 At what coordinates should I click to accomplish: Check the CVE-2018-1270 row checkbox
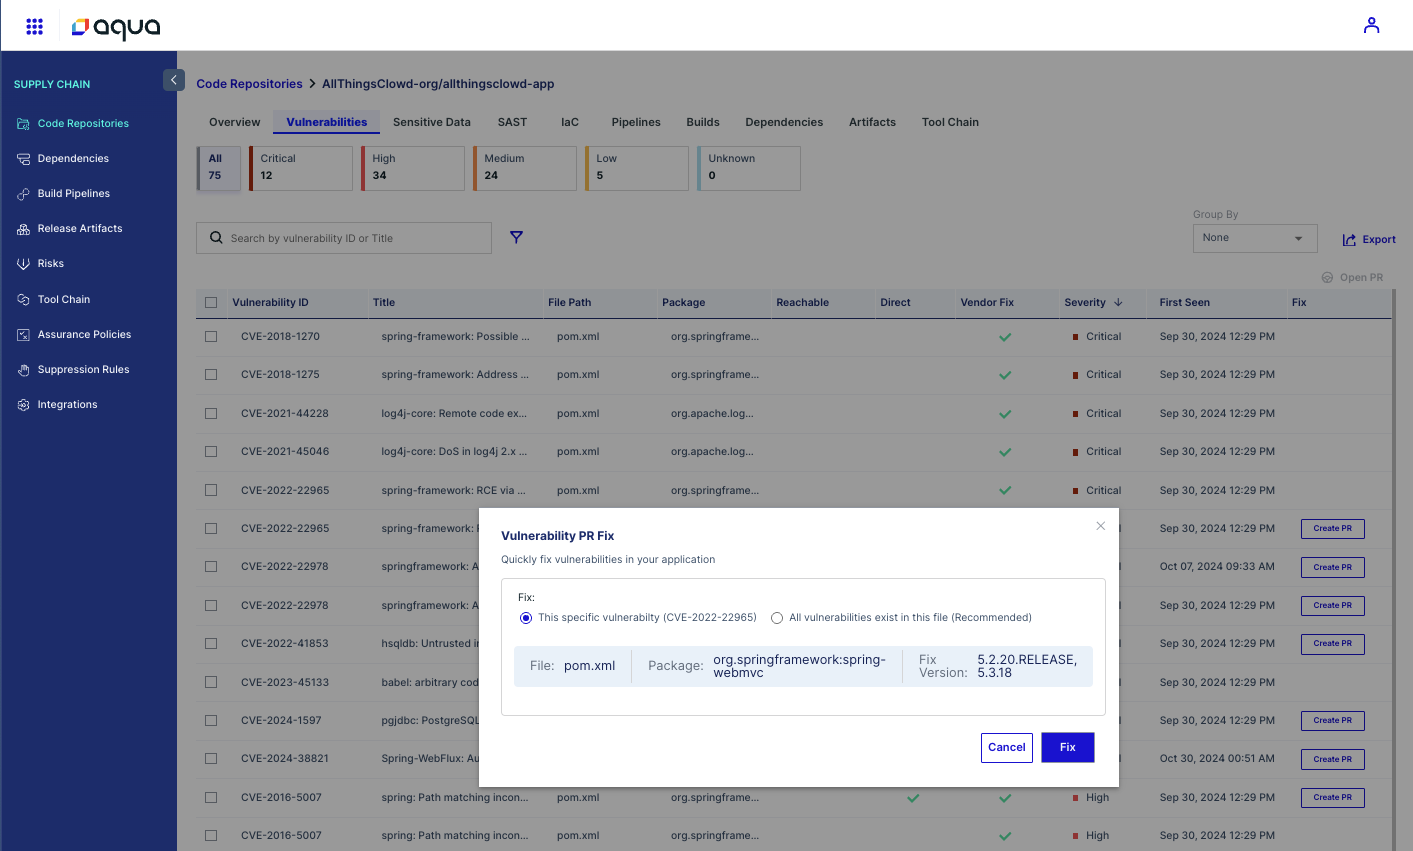(211, 337)
